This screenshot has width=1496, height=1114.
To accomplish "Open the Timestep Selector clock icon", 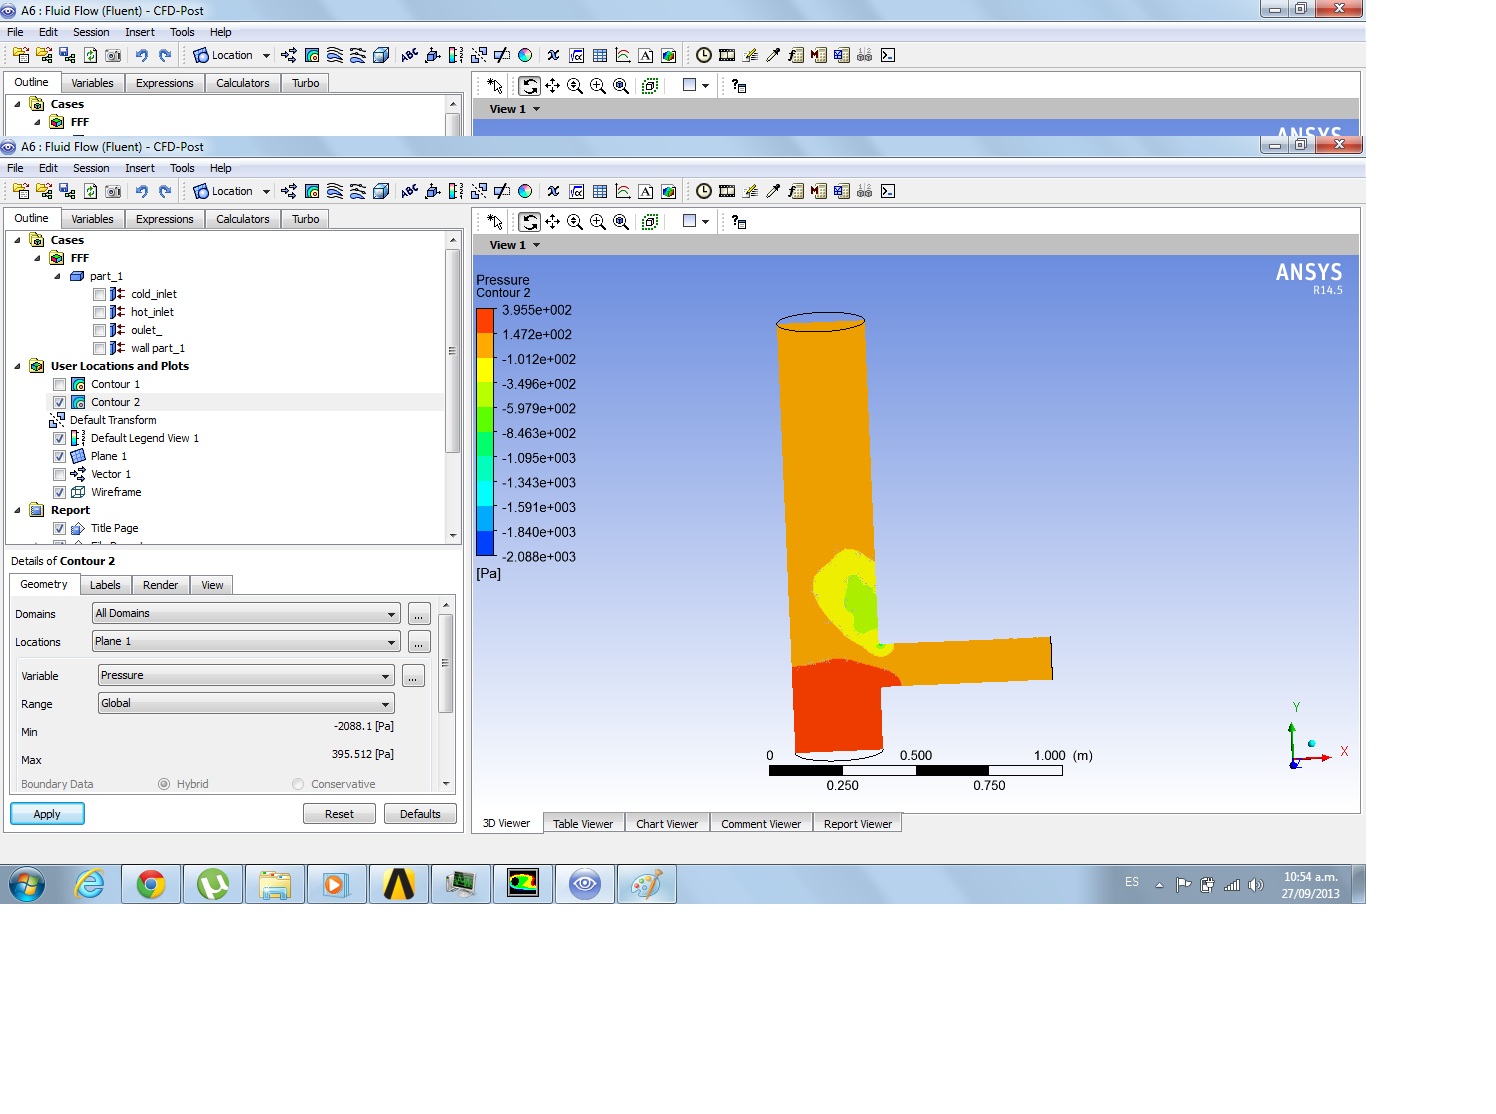I will tap(703, 191).
